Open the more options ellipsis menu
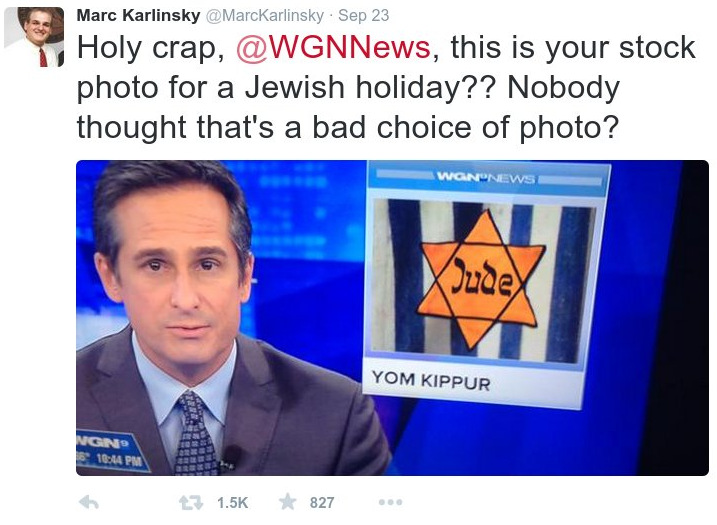 pyautogui.click(x=391, y=502)
